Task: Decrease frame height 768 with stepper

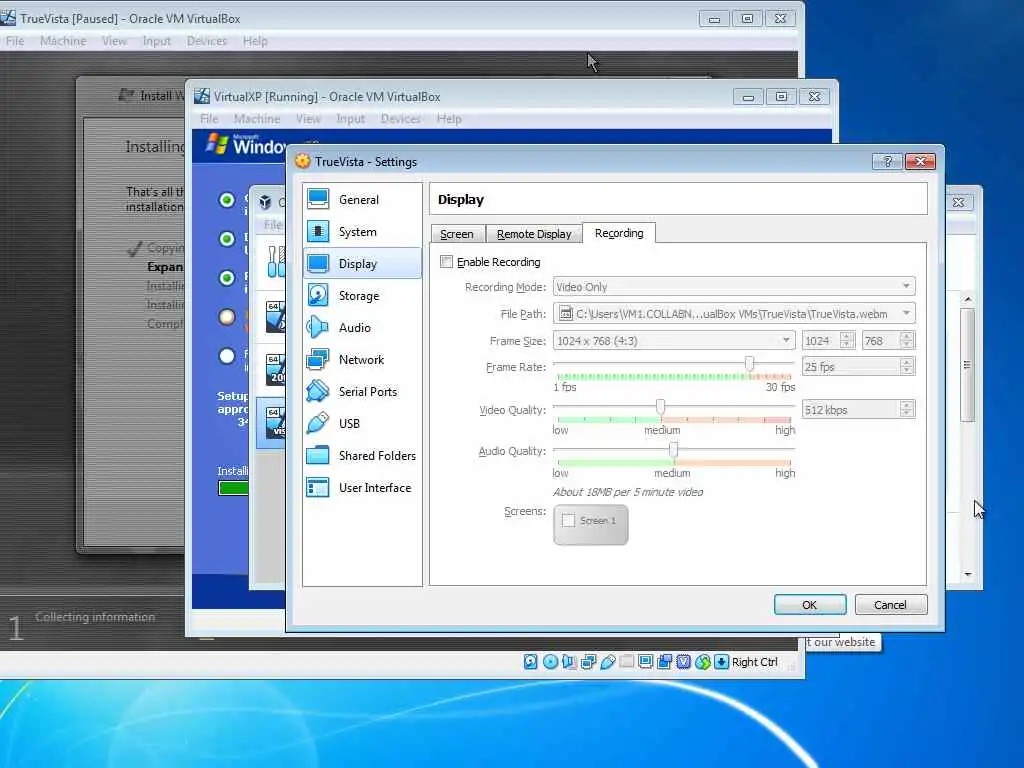Action: pyautogui.click(x=906, y=344)
